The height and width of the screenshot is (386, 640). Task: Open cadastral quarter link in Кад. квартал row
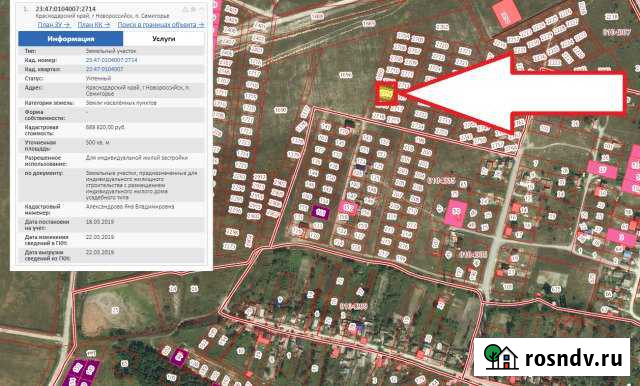(x=104, y=69)
